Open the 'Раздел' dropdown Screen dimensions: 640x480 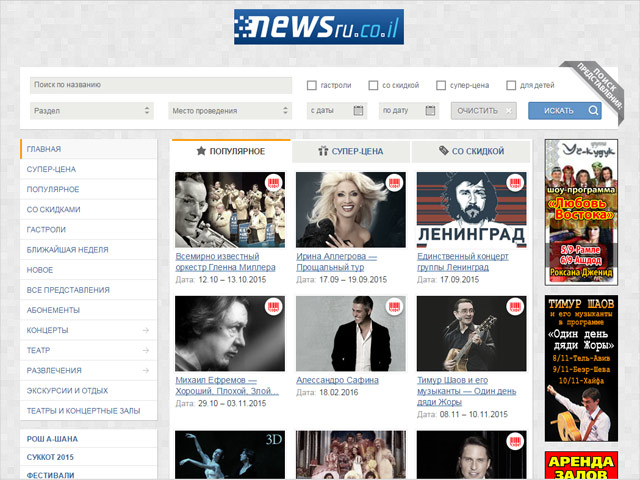coord(91,111)
